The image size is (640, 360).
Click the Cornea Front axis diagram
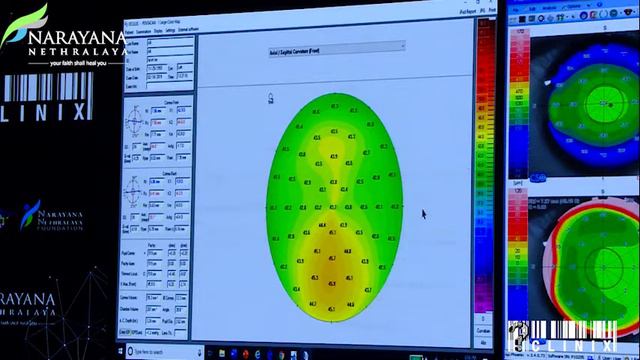(134, 121)
